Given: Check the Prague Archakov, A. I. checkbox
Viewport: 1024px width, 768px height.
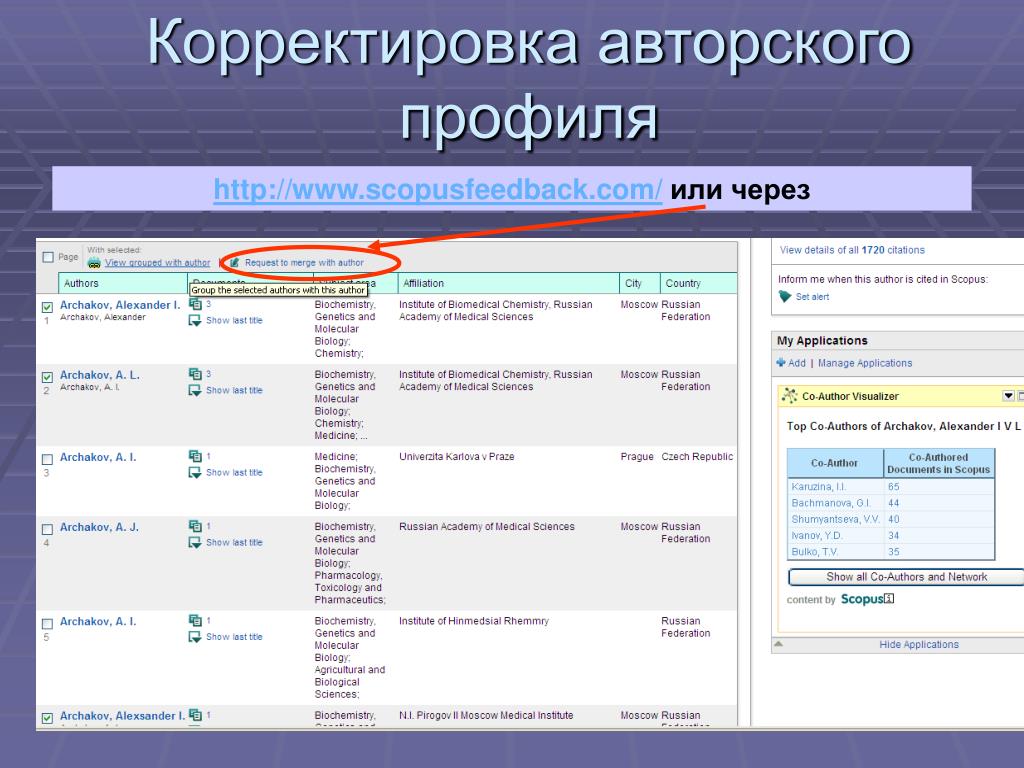Looking at the screenshot, I should tap(47, 459).
